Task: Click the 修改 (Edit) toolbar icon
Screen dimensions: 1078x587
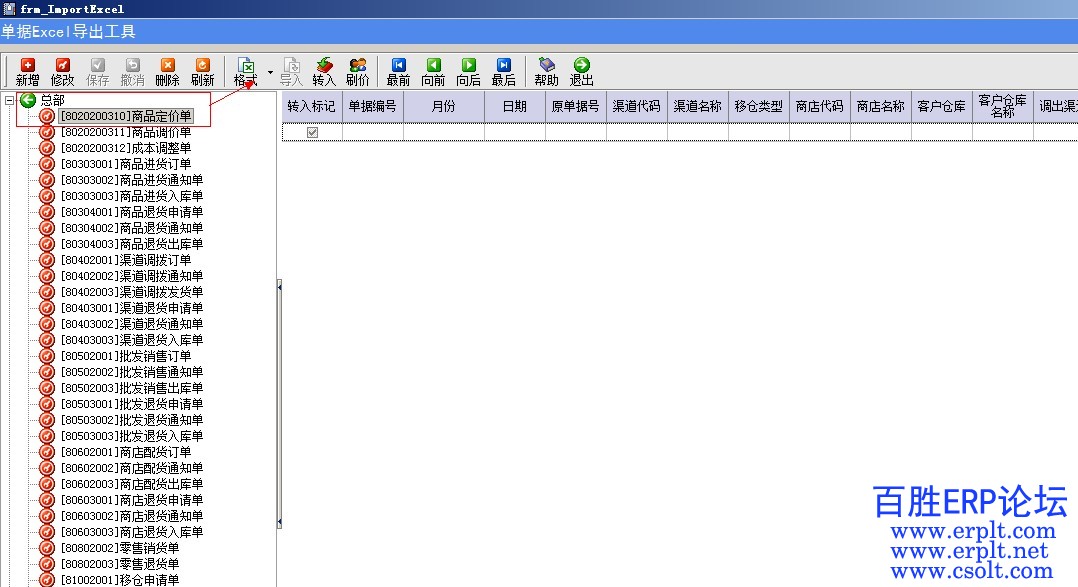Action: tap(62, 71)
